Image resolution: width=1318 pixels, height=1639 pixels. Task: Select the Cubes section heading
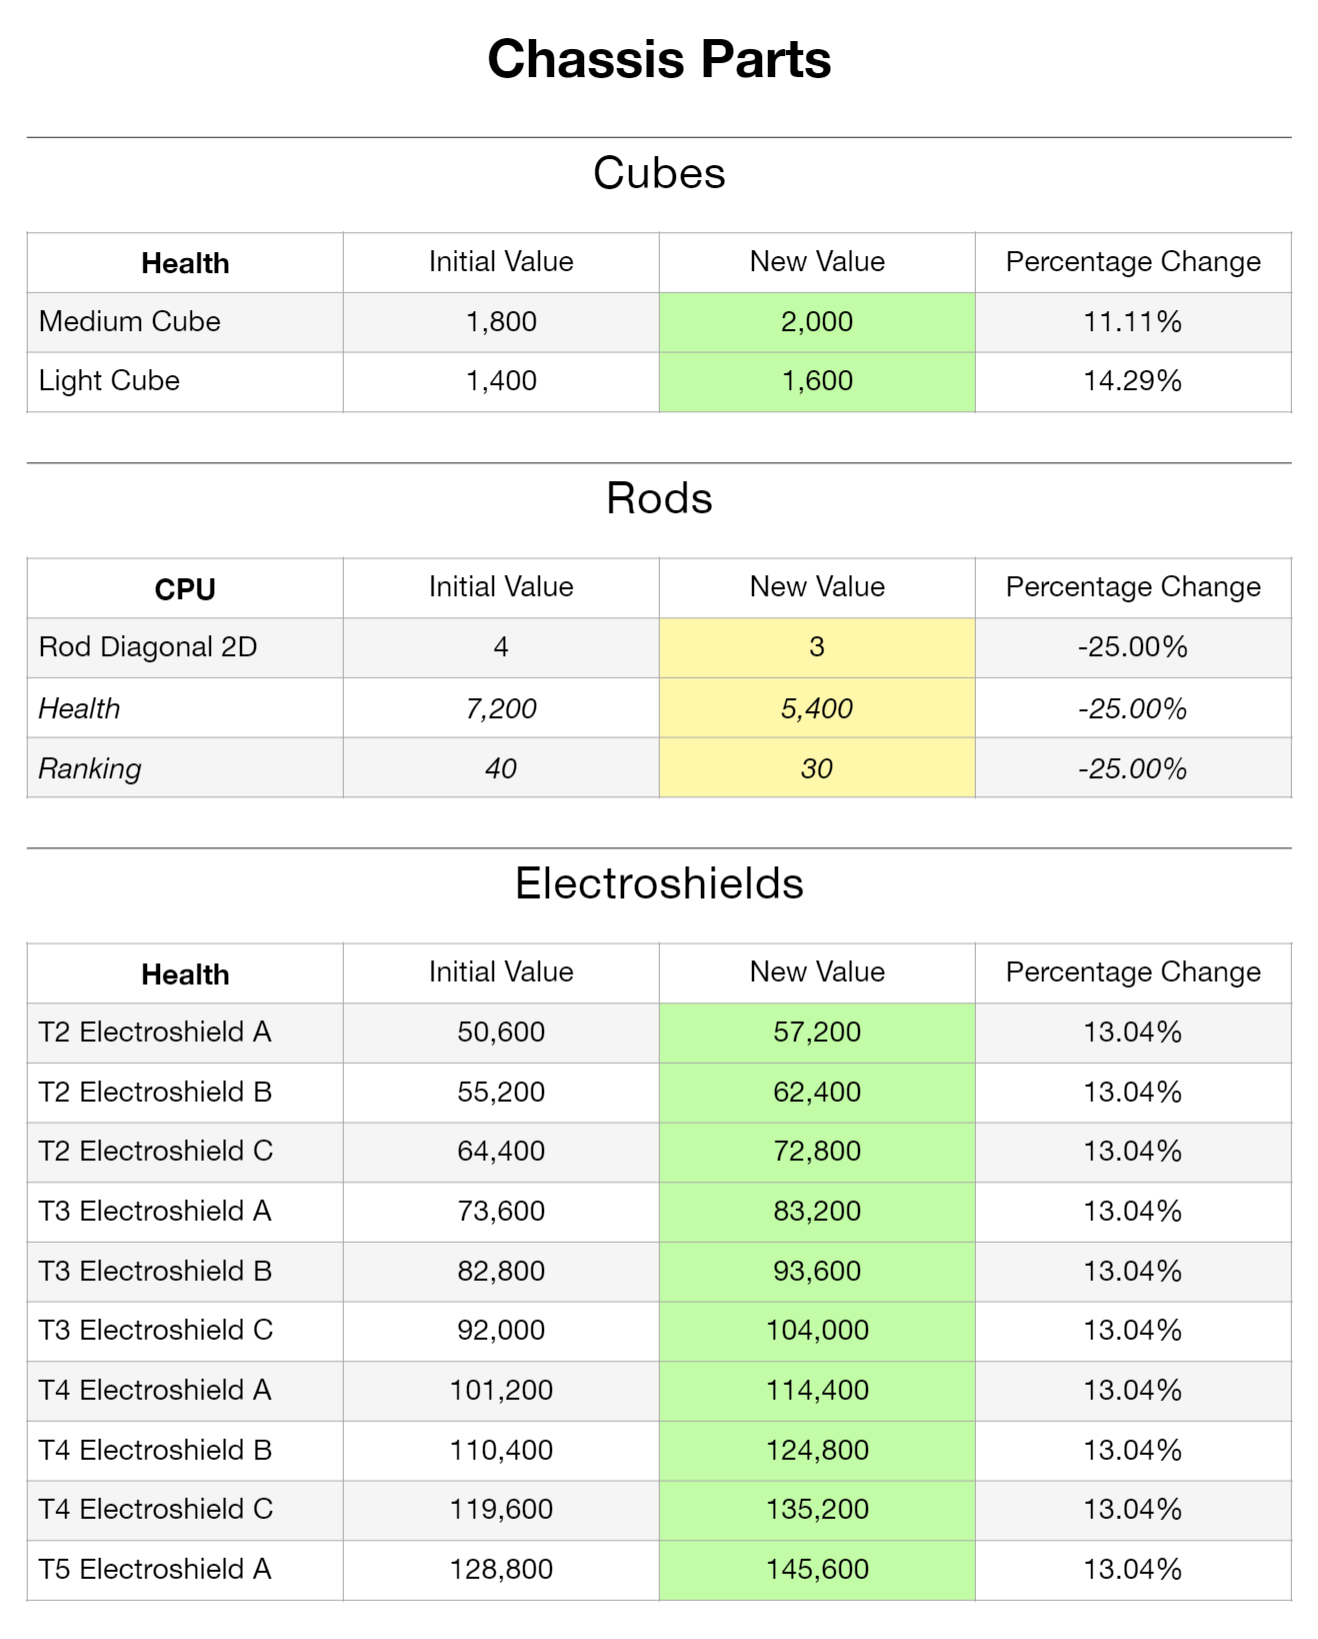659,173
